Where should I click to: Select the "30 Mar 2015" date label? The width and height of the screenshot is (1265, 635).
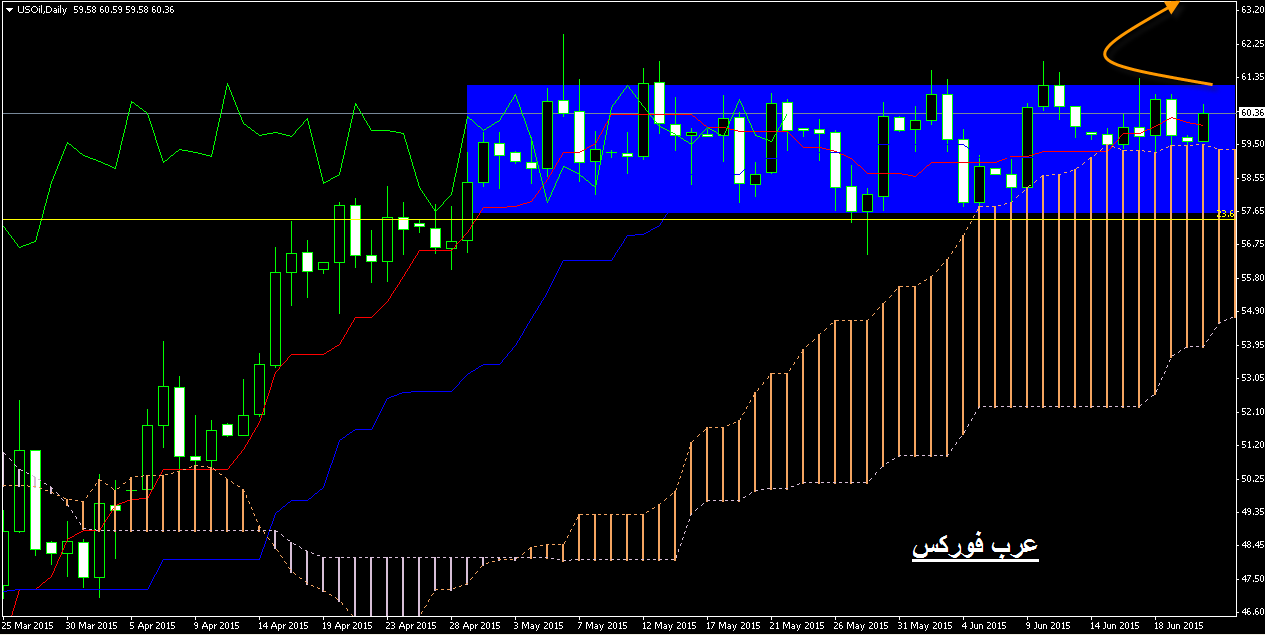[91, 627]
